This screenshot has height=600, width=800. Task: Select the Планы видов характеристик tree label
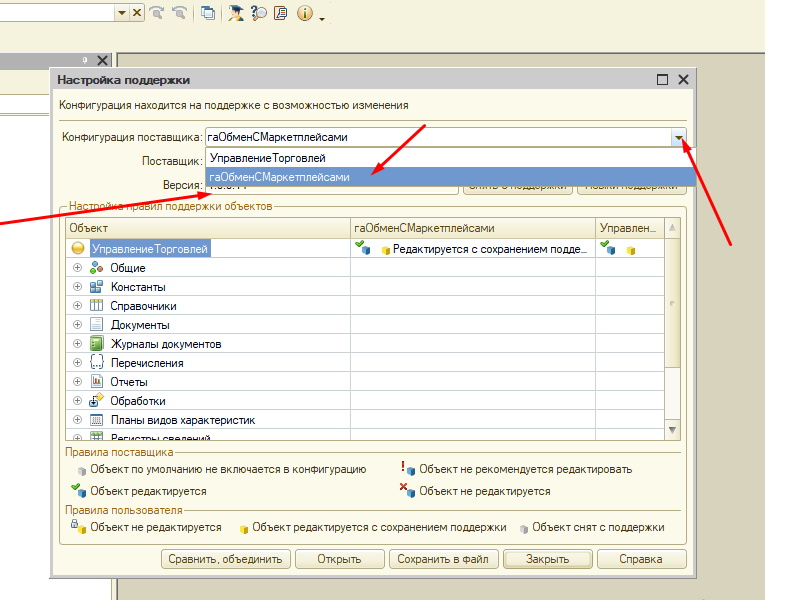coord(183,420)
